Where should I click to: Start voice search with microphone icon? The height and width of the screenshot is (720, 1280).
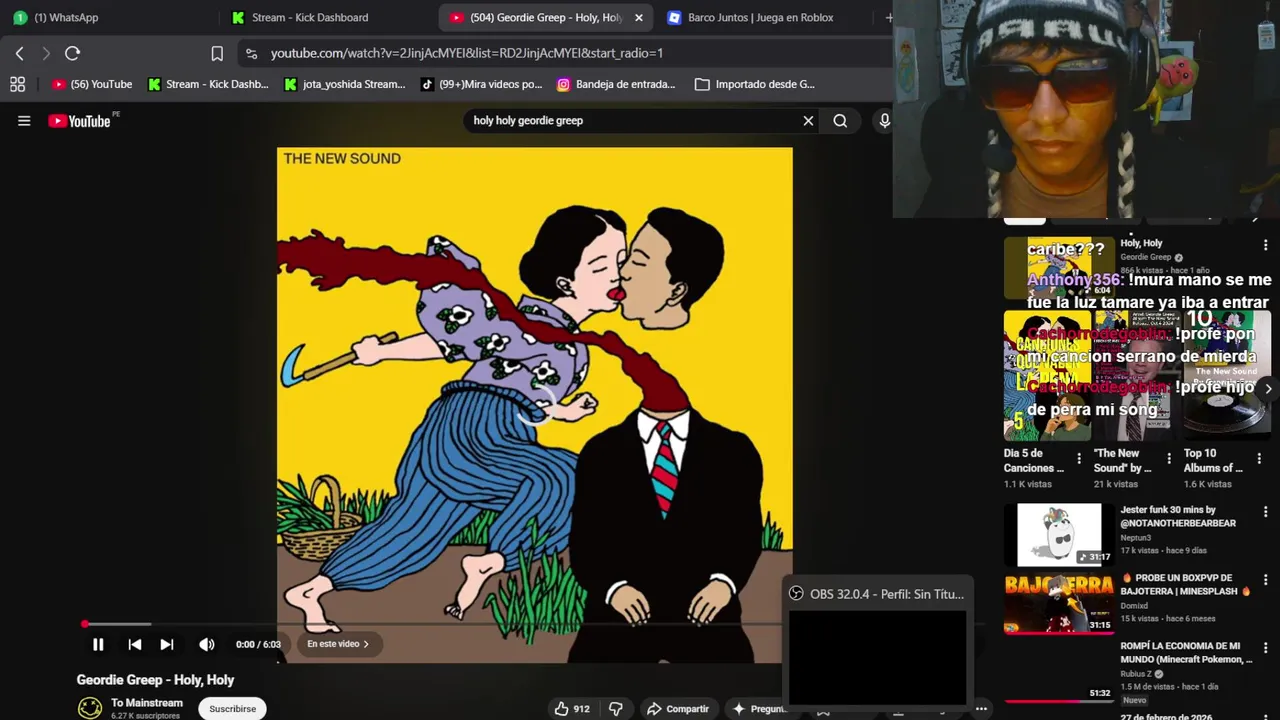pyautogui.click(x=884, y=121)
